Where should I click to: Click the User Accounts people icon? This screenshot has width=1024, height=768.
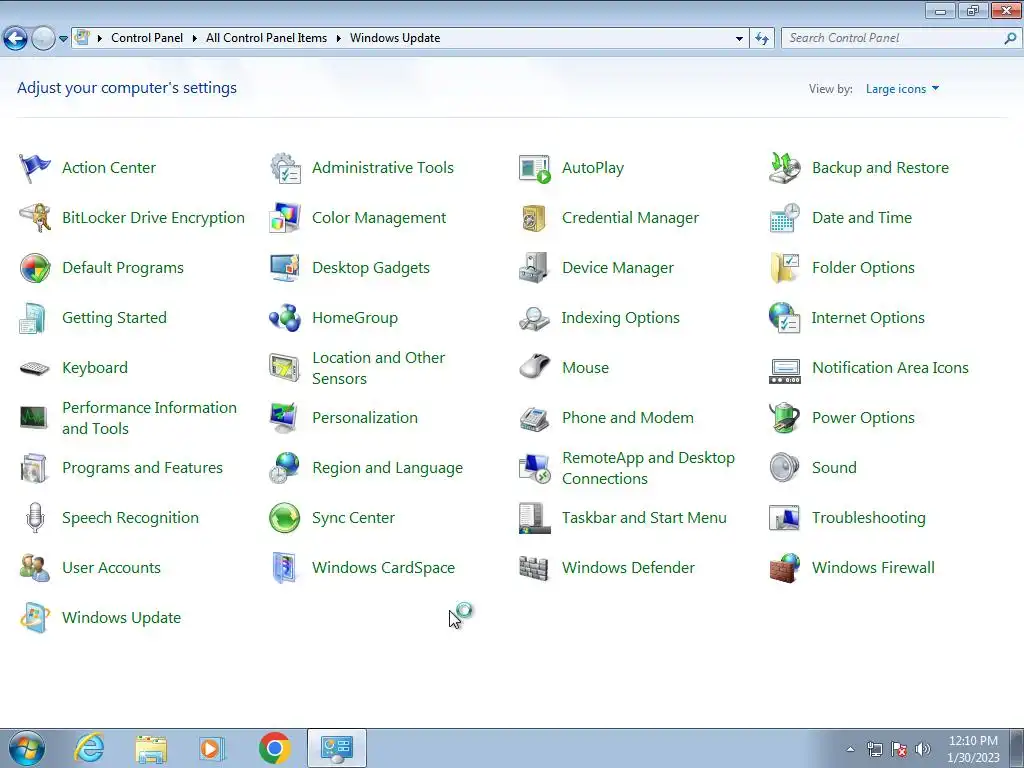tap(35, 568)
